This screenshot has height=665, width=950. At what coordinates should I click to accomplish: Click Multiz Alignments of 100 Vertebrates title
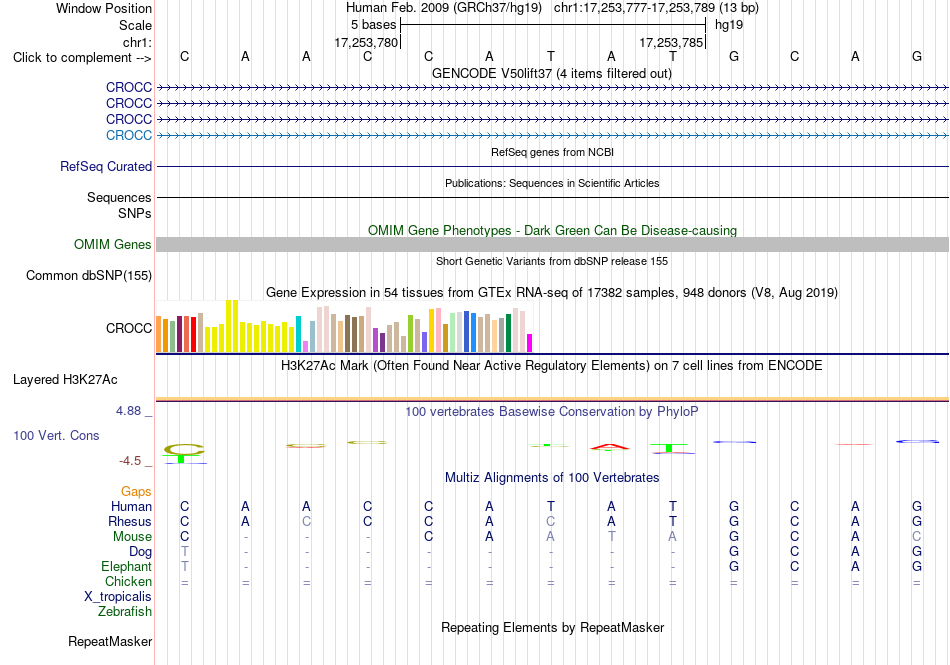(552, 478)
